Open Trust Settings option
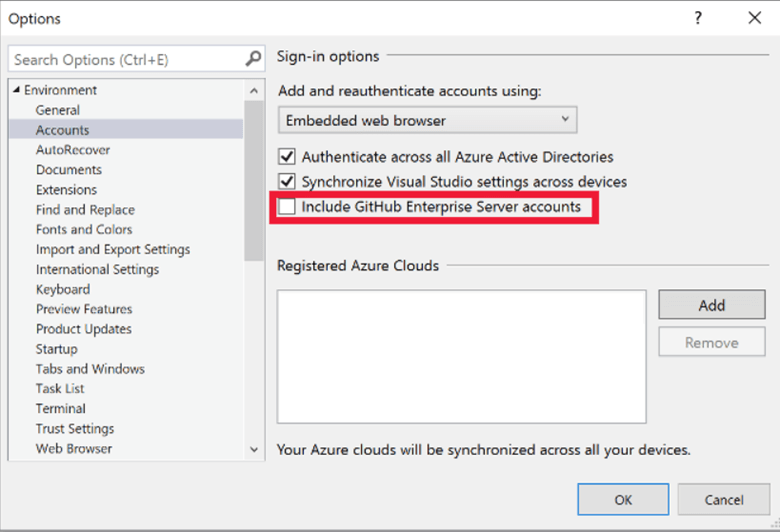Image resolution: width=780 pixels, height=532 pixels. coord(76,428)
